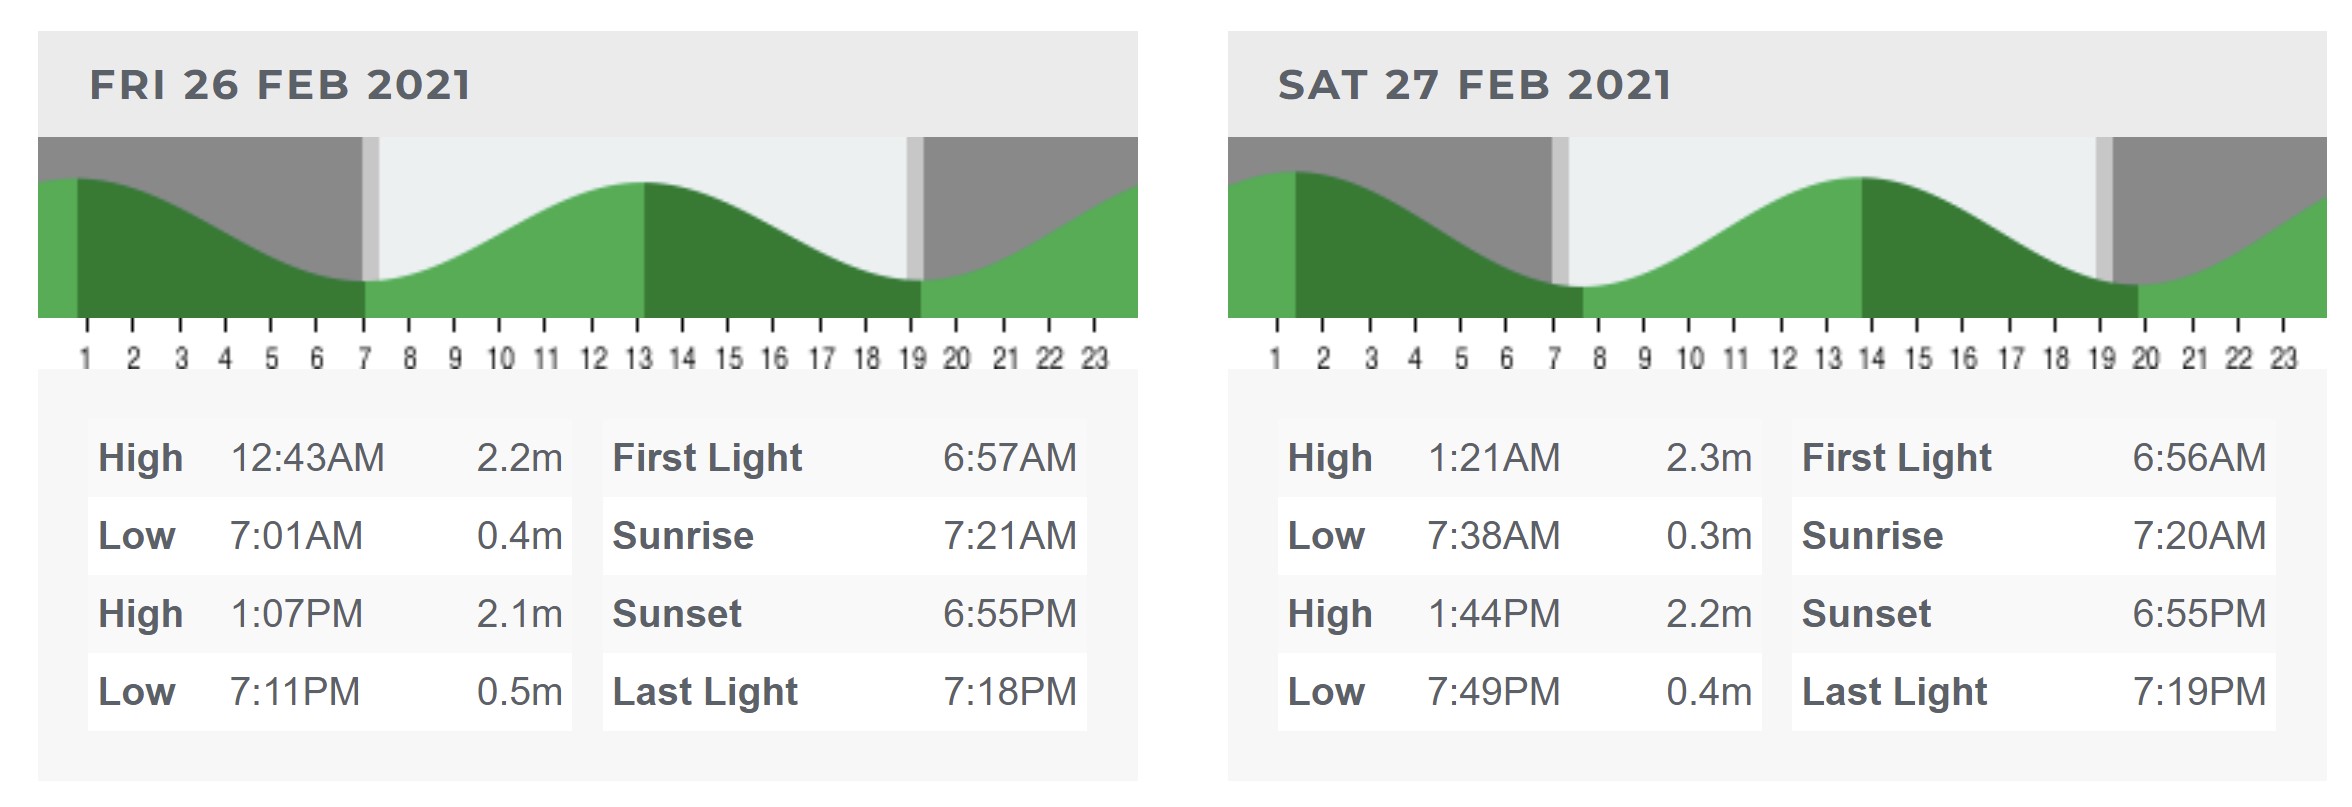Click Friday's Last Light 7:18PM row
This screenshot has width=2352, height=807.
pos(845,692)
